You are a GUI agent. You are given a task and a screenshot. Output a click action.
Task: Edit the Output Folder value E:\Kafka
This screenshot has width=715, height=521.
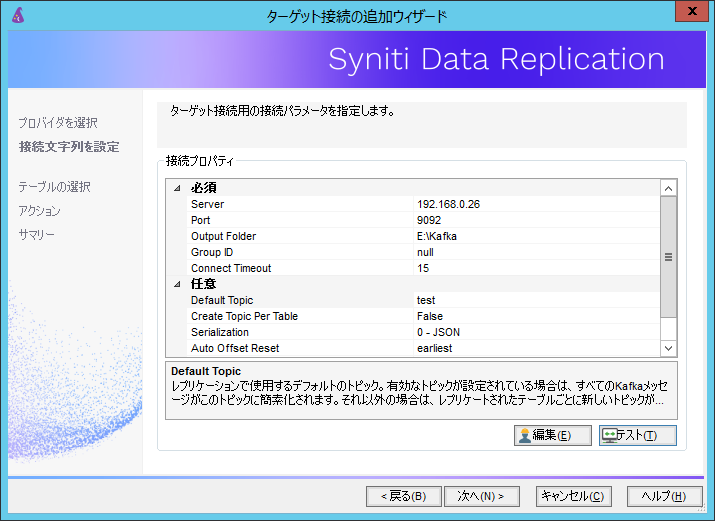point(536,236)
